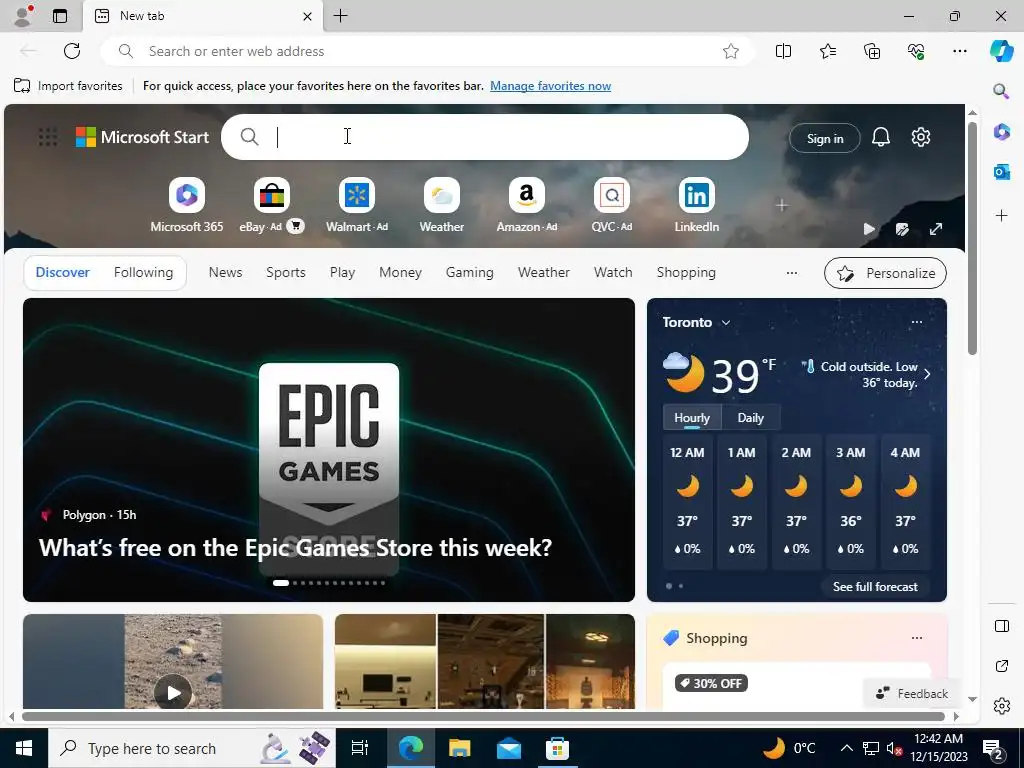Click Personalize button
This screenshot has height=768, width=1024.
point(886,273)
